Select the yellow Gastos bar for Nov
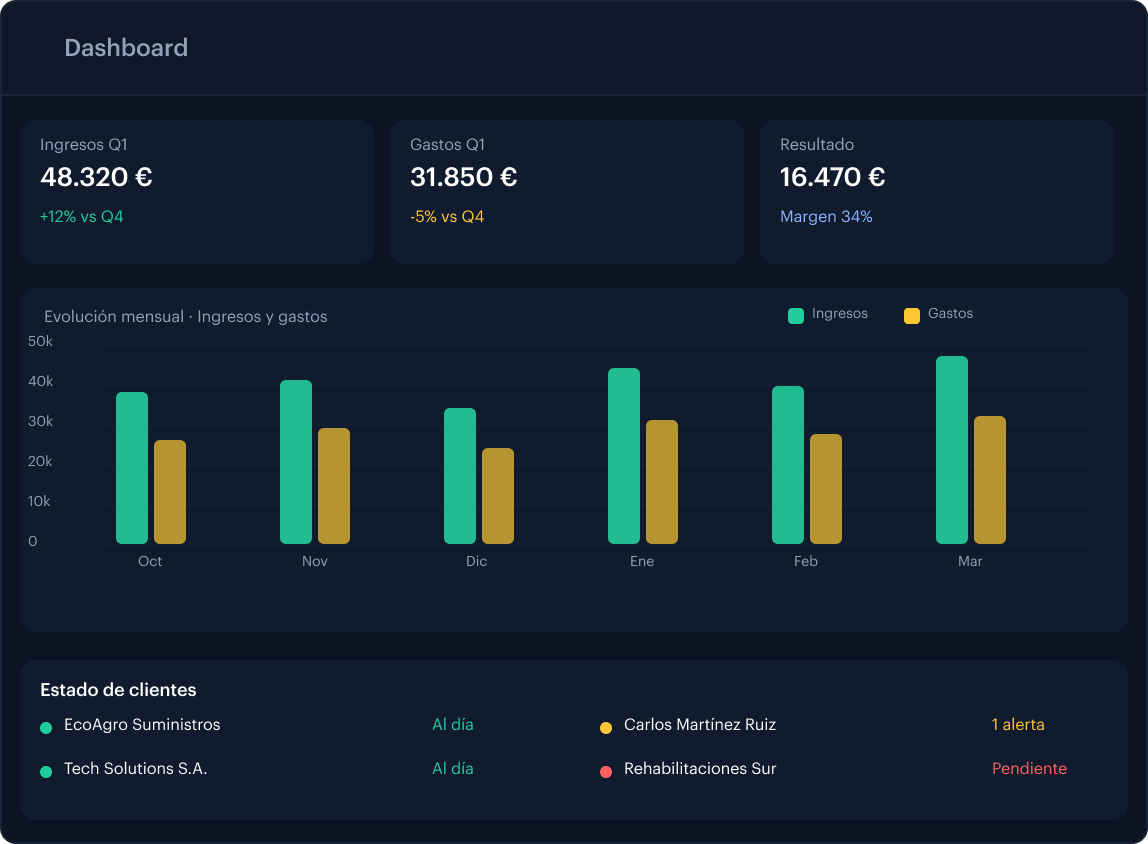 tap(334, 486)
